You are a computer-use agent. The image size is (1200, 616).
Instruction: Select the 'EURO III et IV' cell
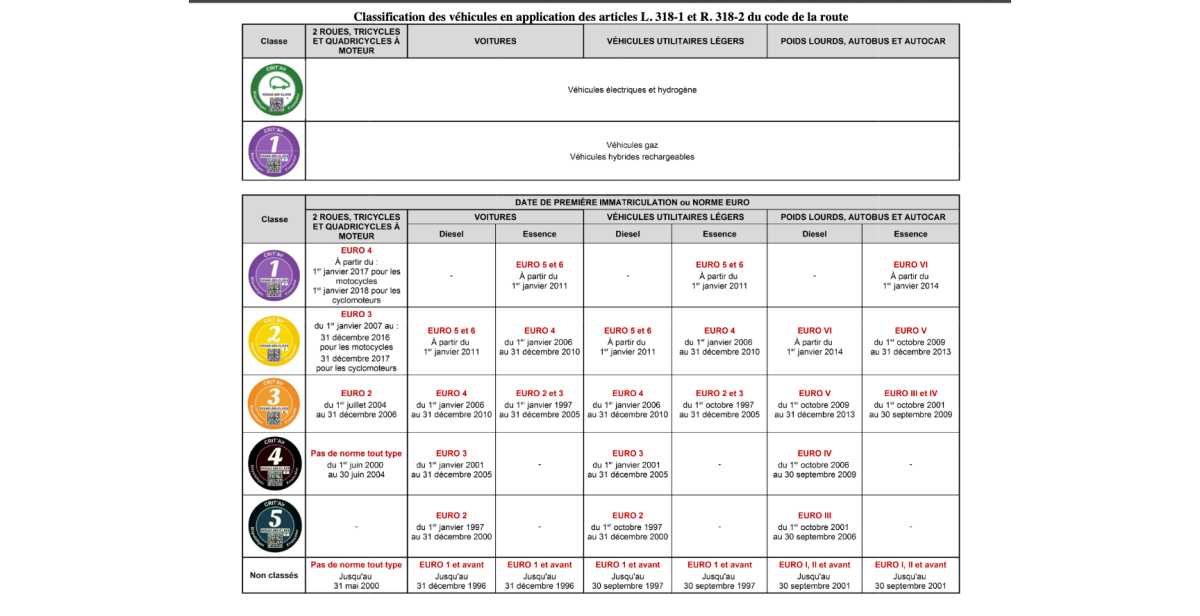coord(910,393)
